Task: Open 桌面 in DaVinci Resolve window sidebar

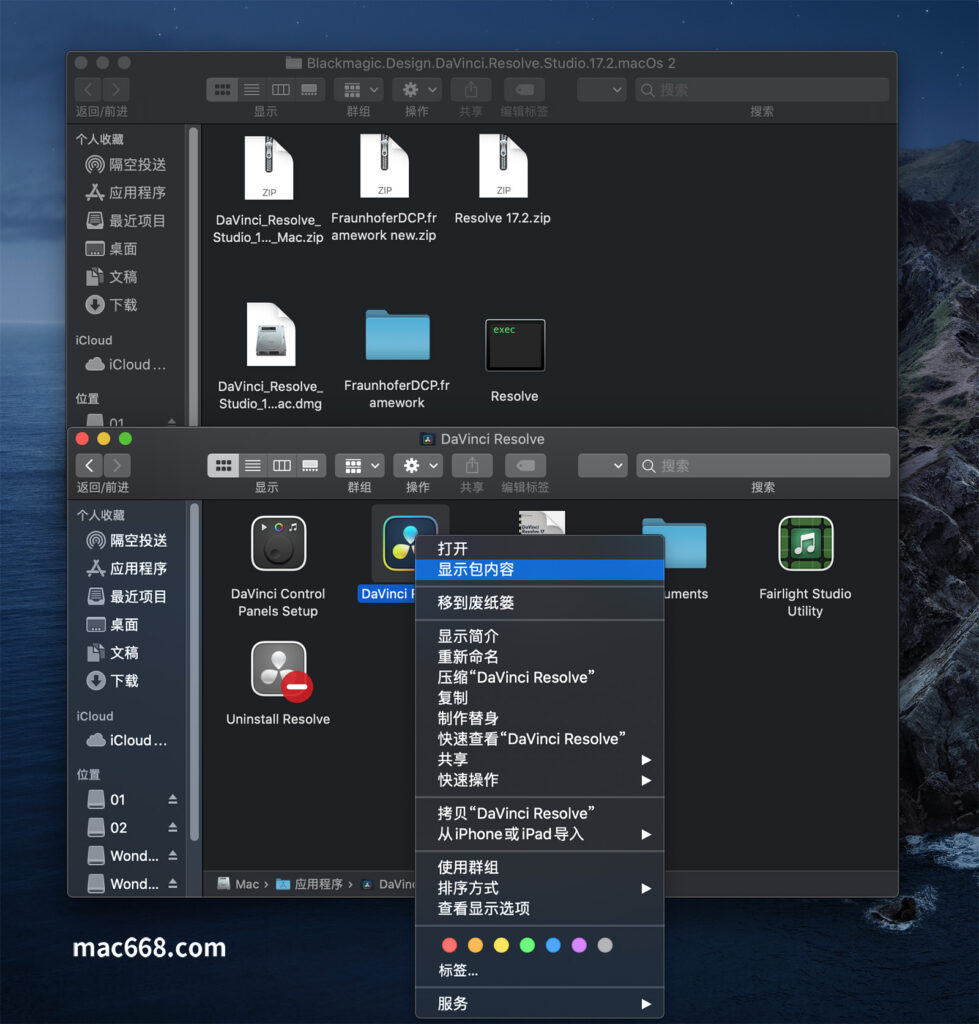Action: pos(112,625)
